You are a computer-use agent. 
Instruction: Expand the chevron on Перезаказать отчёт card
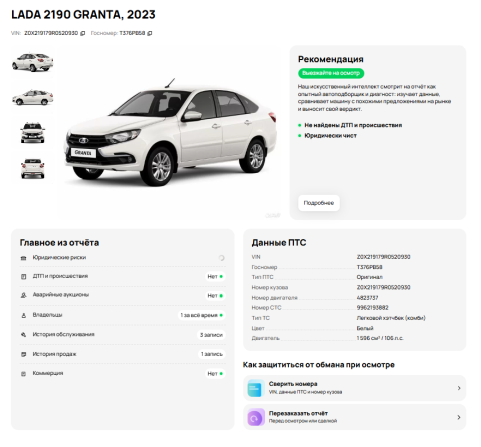[x=459, y=417]
